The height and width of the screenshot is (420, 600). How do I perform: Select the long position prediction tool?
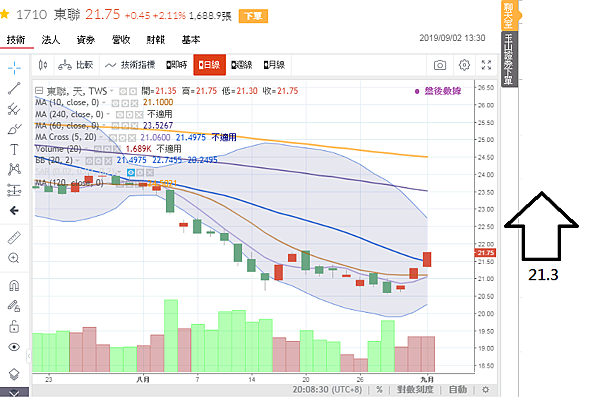14,190
